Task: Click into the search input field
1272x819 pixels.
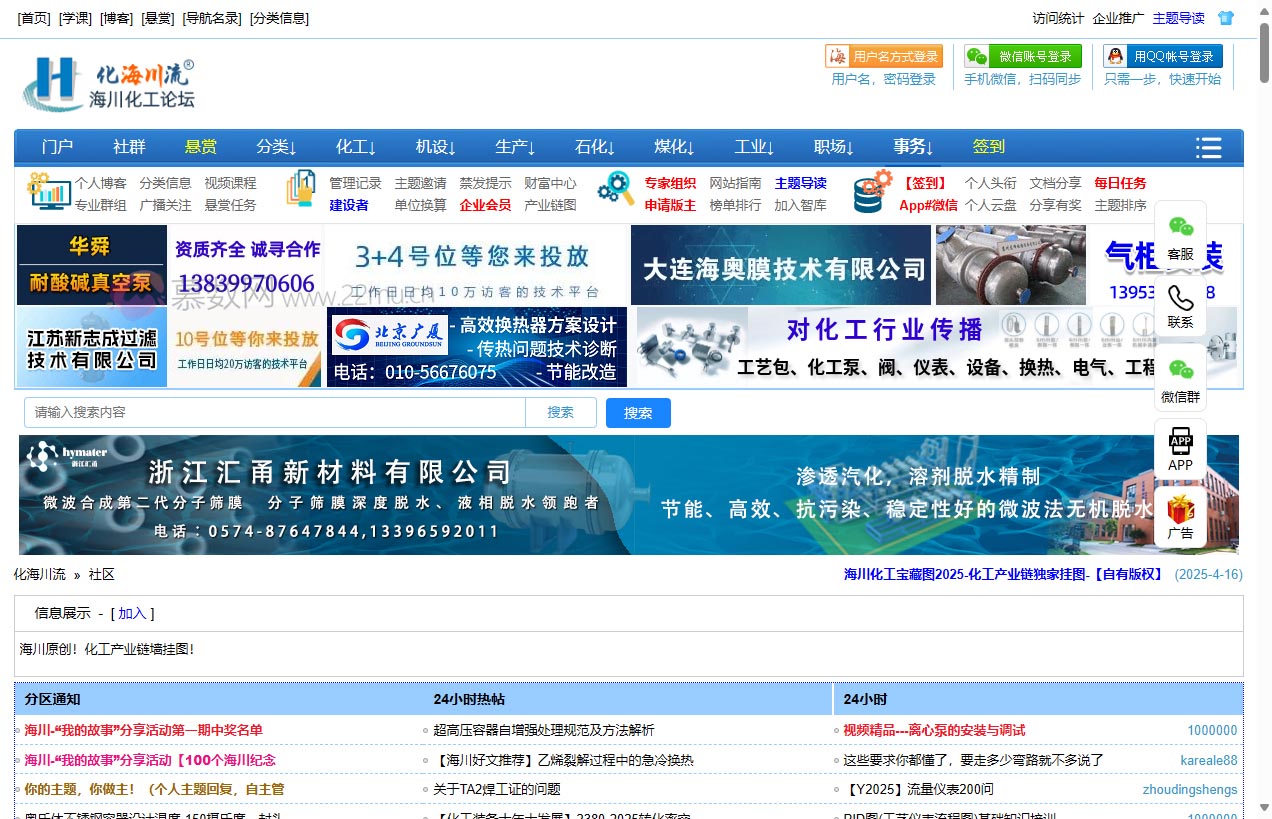Action: click(275, 412)
